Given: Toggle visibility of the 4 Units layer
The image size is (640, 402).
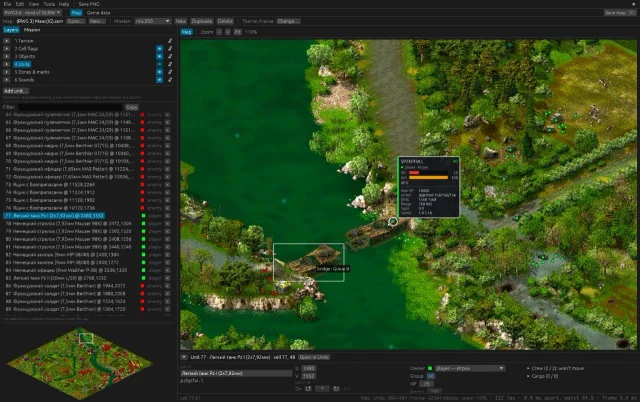Looking at the screenshot, I should [159, 64].
